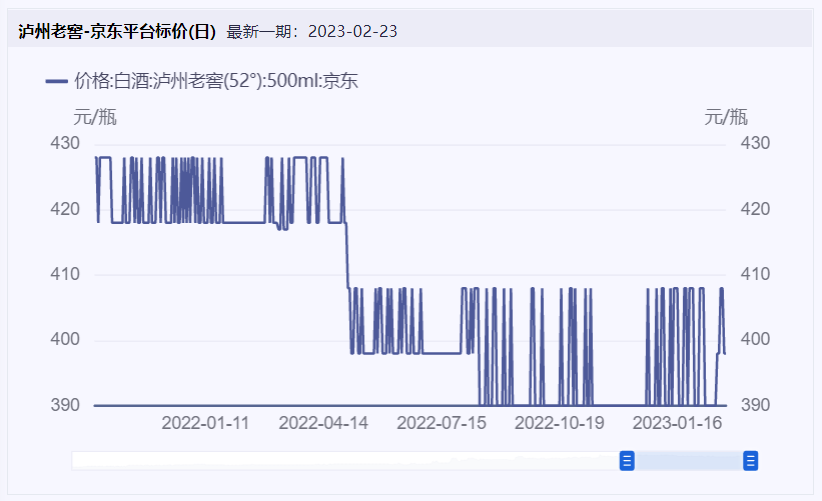Click legend label 价格:白酒:泸州老窖(52°):500ml:京东
The height and width of the screenshot is (501, 822).
click(216, 81)
